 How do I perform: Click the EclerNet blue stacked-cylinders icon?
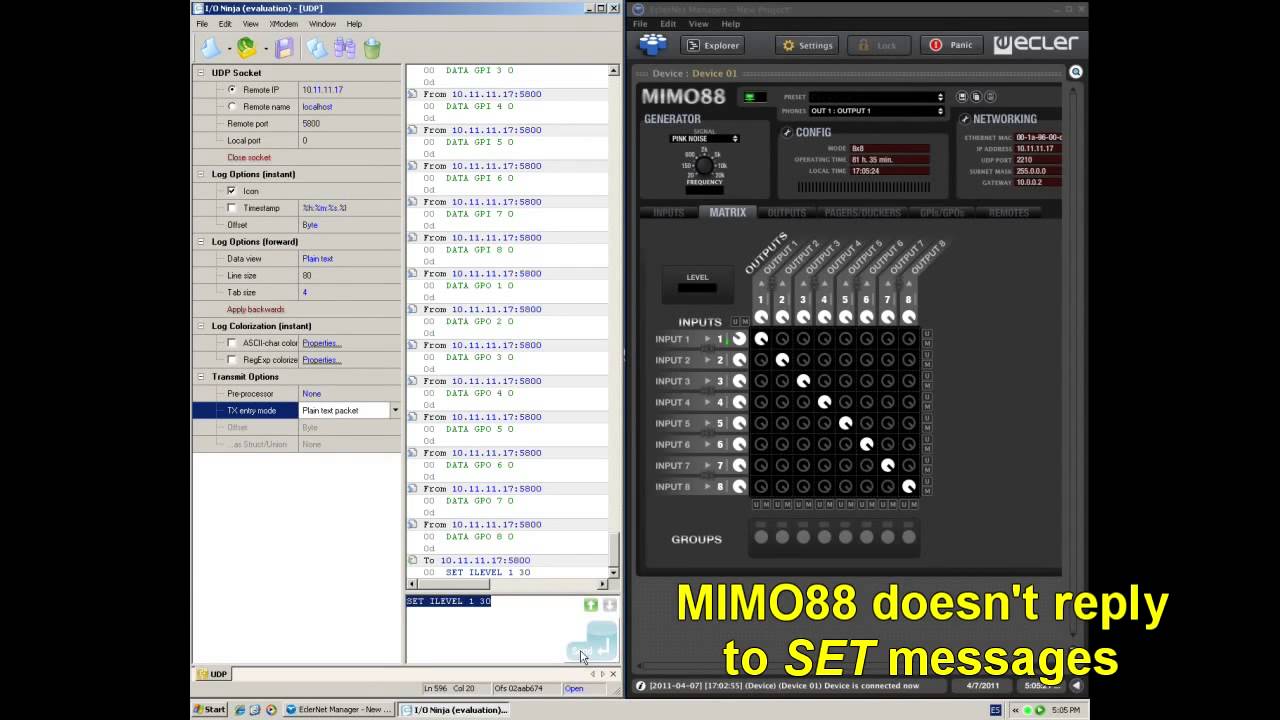coord(653,44)
